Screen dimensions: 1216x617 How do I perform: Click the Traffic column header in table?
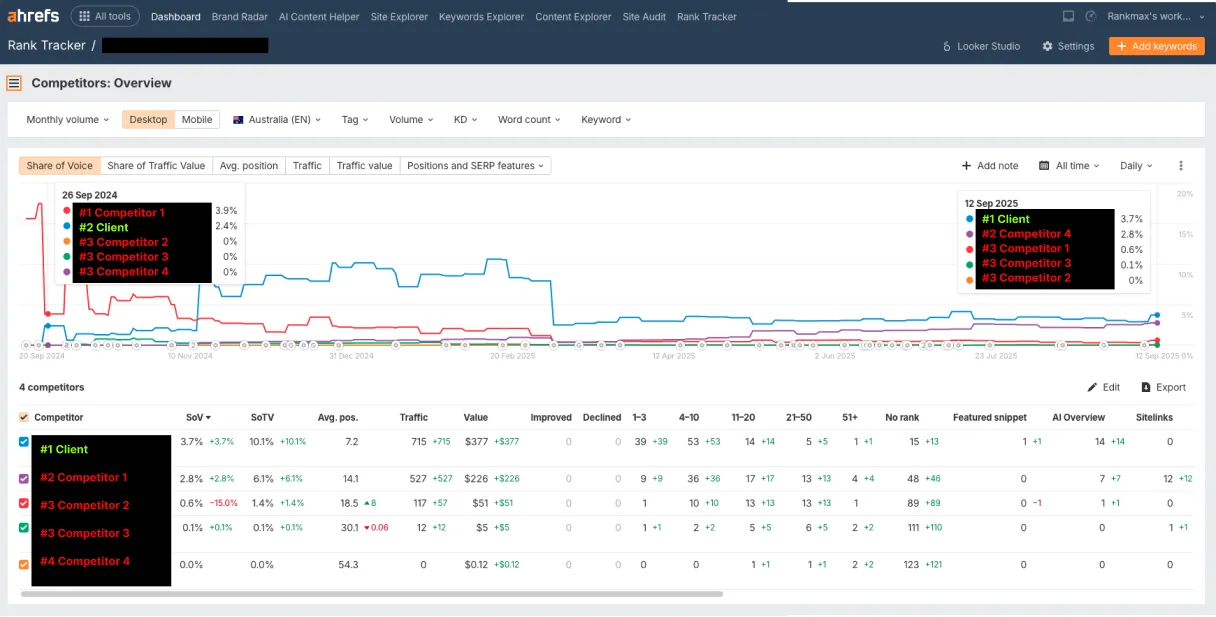(x=413, y=417)
